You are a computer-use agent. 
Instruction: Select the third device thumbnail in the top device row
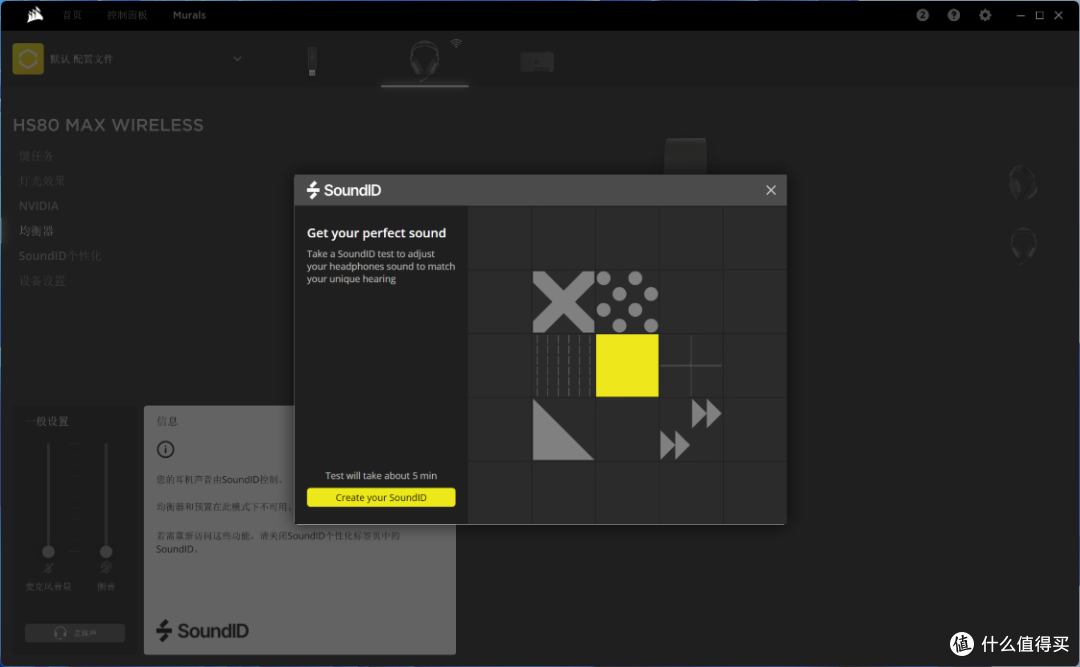click(x=537, y=62)
